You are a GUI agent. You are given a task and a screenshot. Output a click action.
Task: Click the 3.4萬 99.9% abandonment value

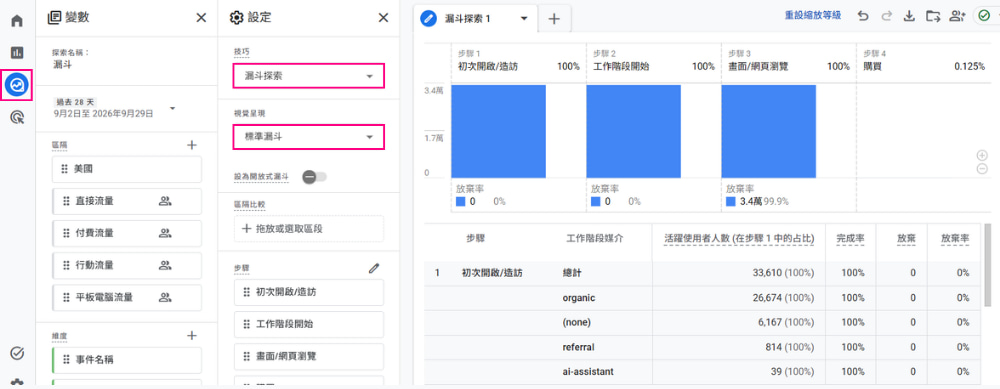click(763, 202)
